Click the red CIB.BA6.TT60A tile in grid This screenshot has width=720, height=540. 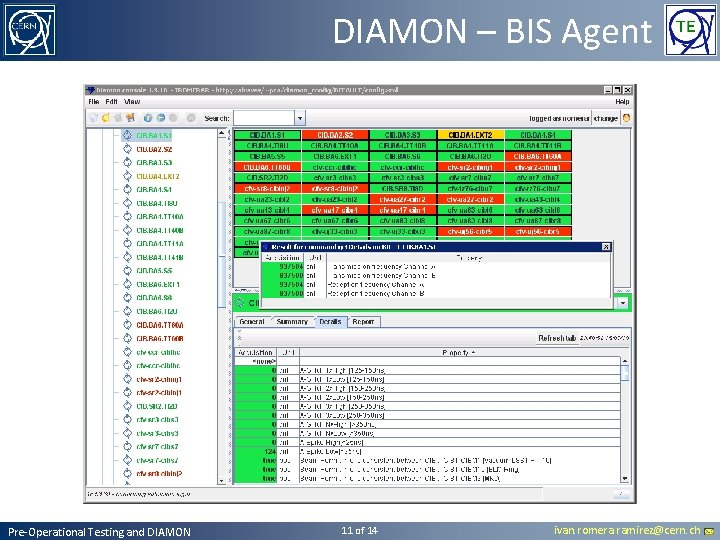(x=538, y=157)
